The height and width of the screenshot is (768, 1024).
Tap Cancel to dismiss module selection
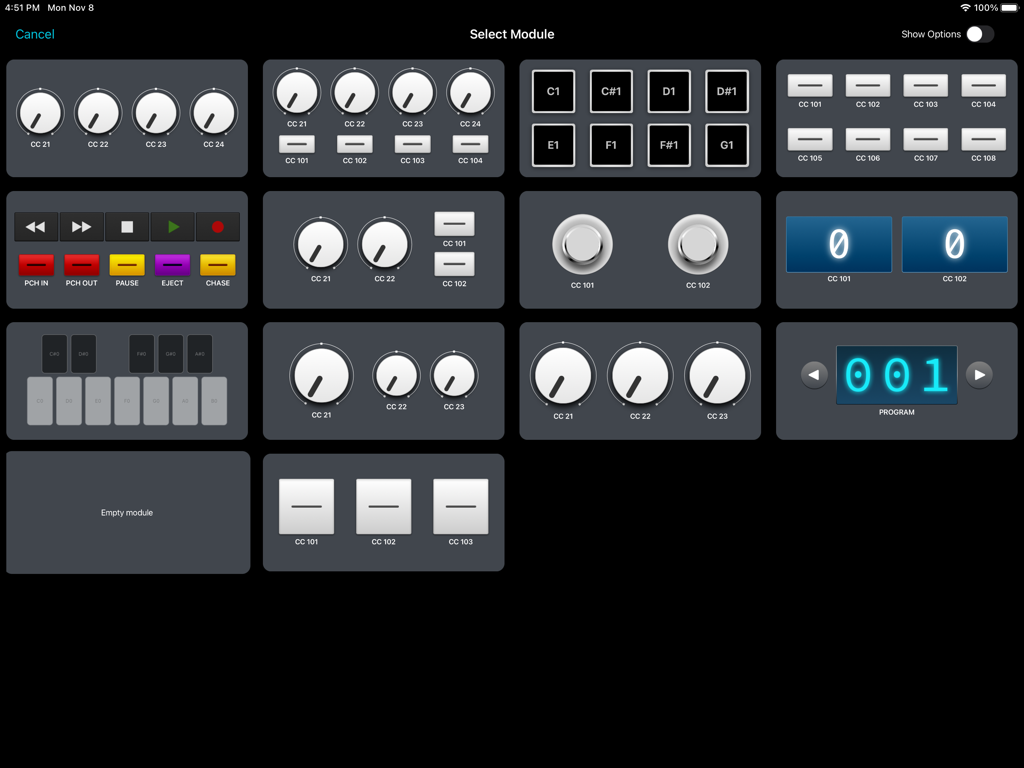coord(35,34)
